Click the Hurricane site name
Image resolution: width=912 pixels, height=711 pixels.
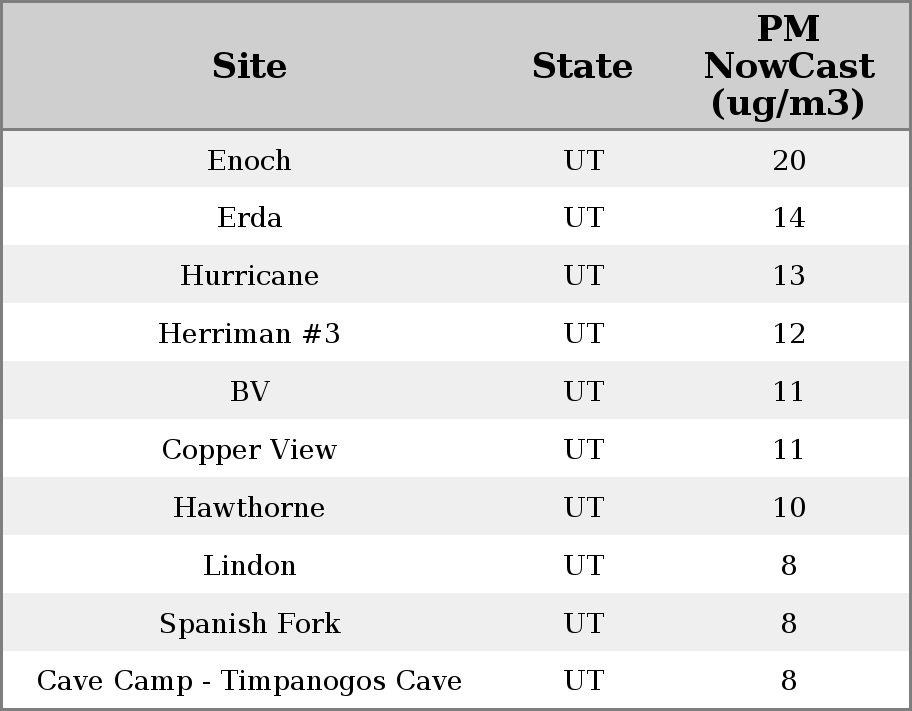[249, 276]
